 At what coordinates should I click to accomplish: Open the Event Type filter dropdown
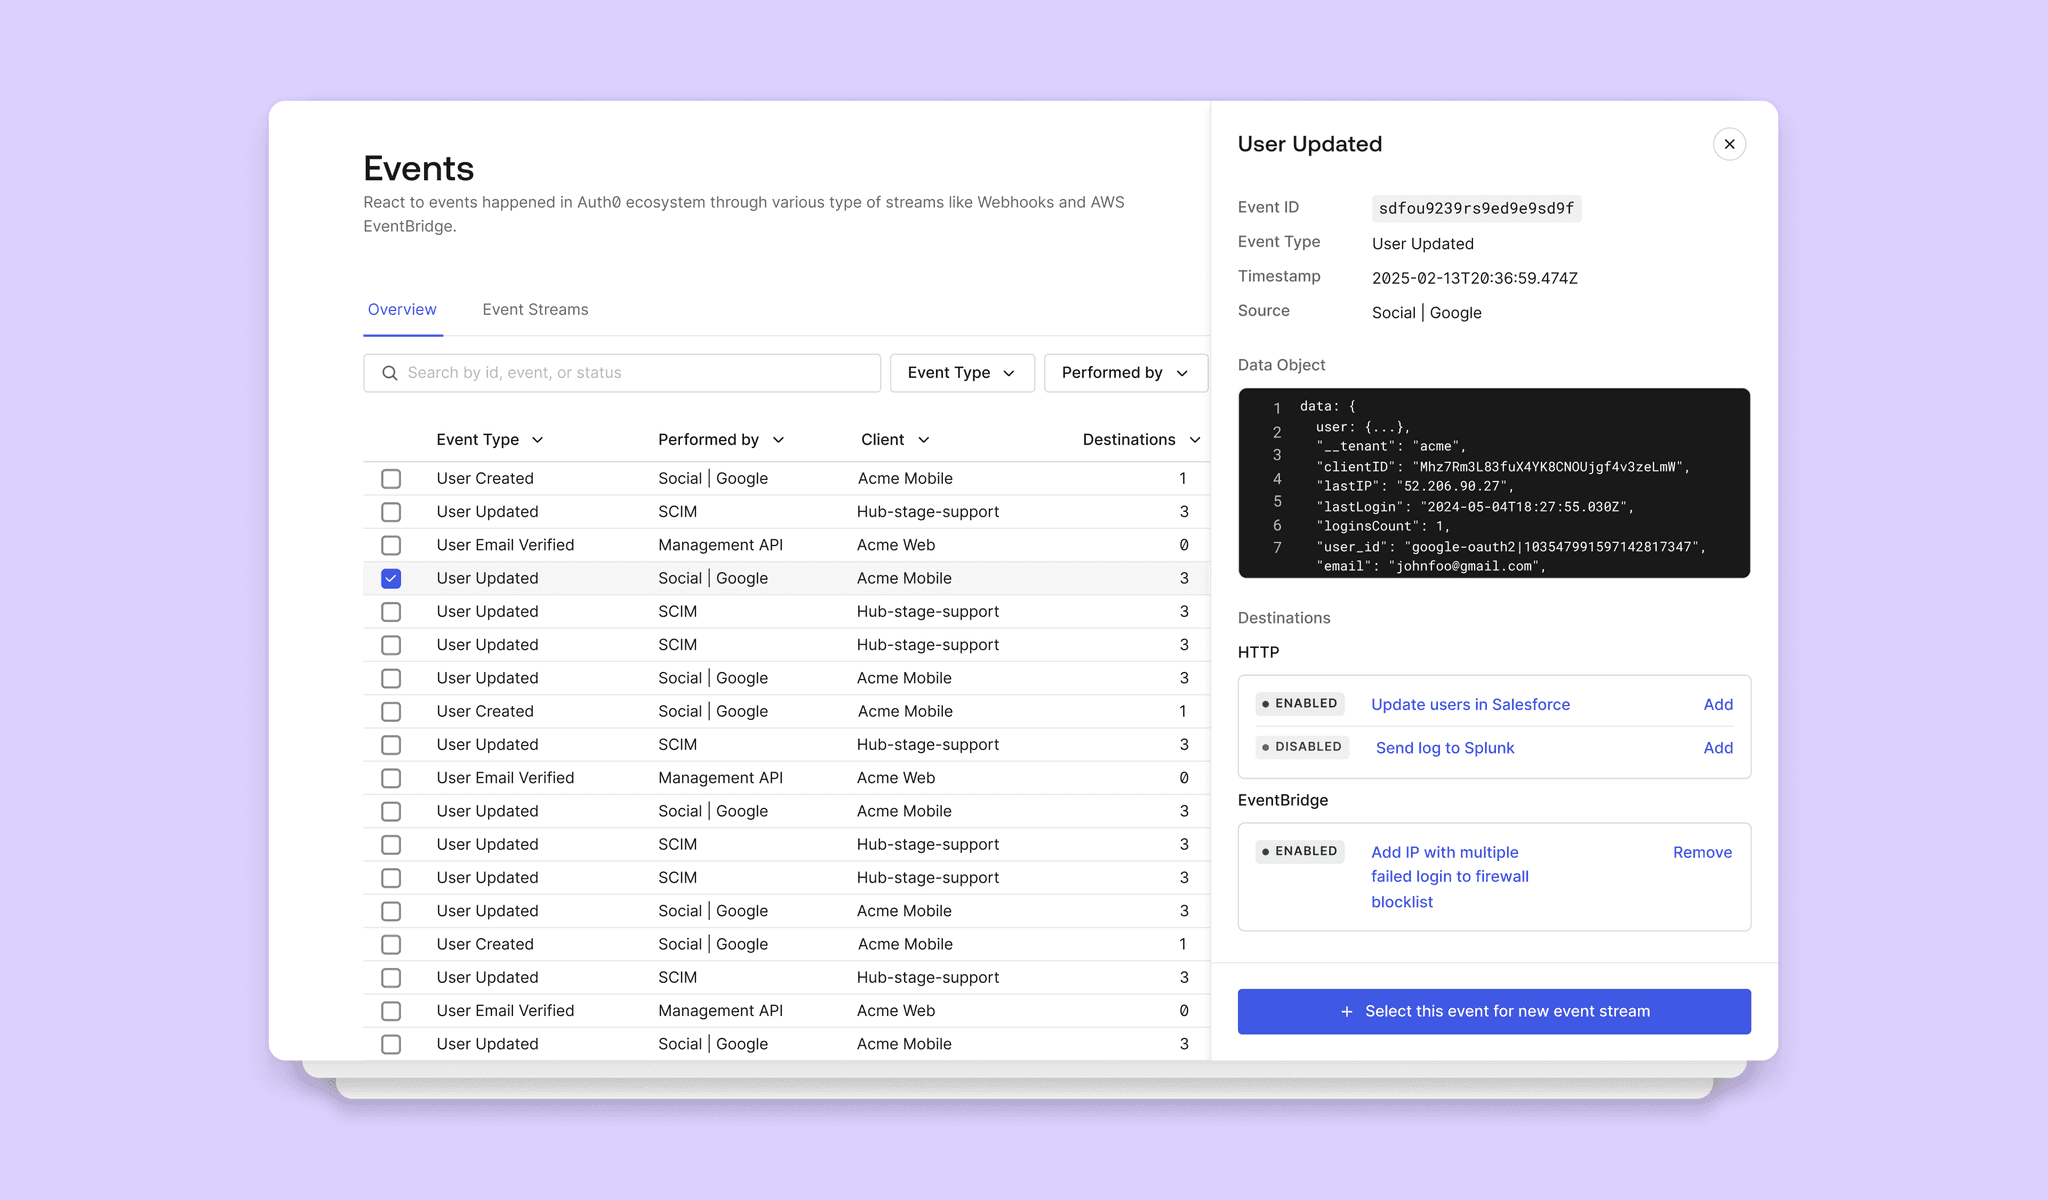[961, 373]
